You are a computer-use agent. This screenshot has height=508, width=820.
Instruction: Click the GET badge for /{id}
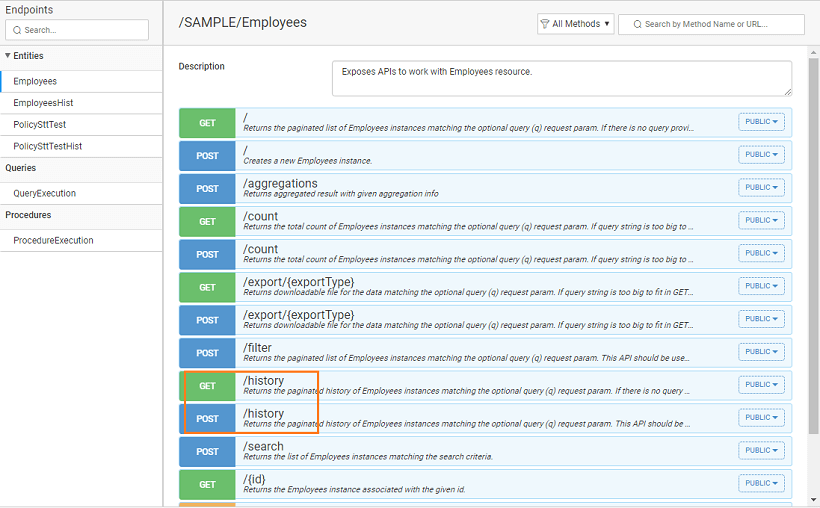tap(207, 484)
